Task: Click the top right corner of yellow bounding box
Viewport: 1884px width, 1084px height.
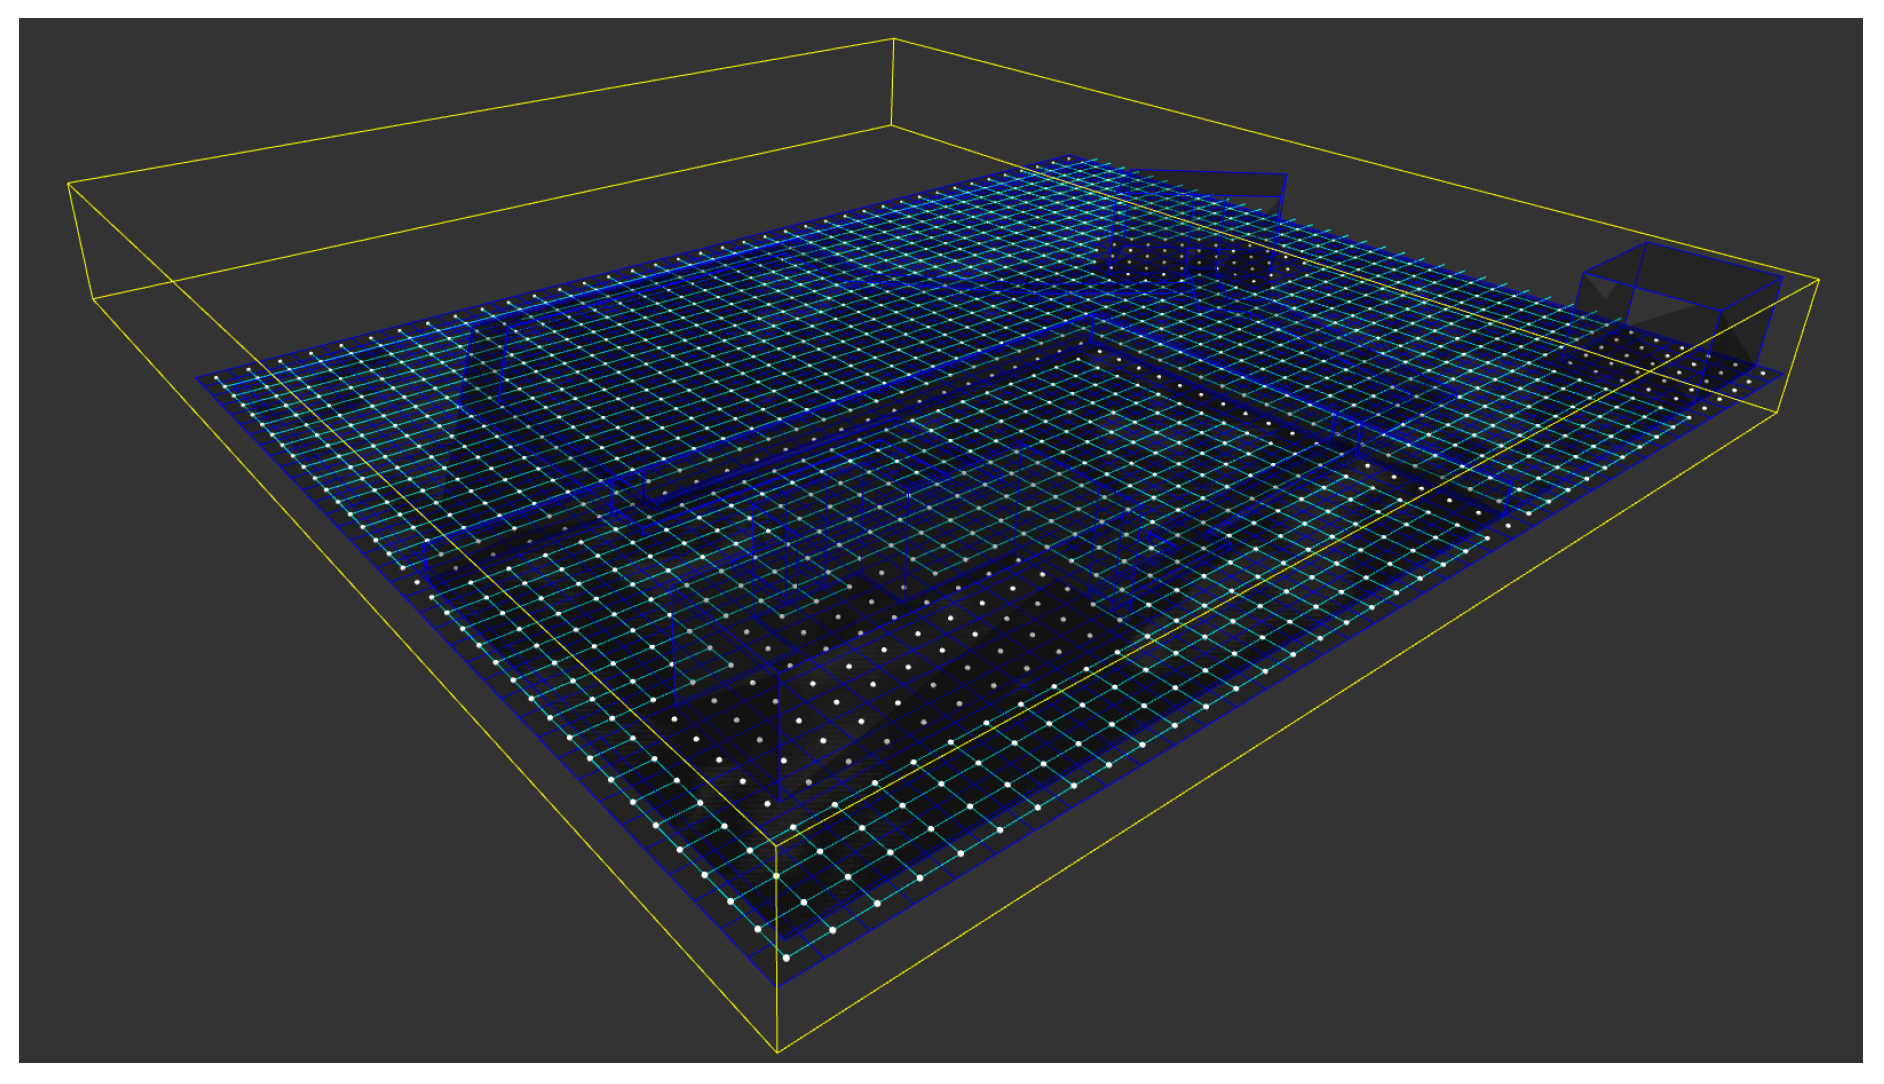Action: 1818,280
